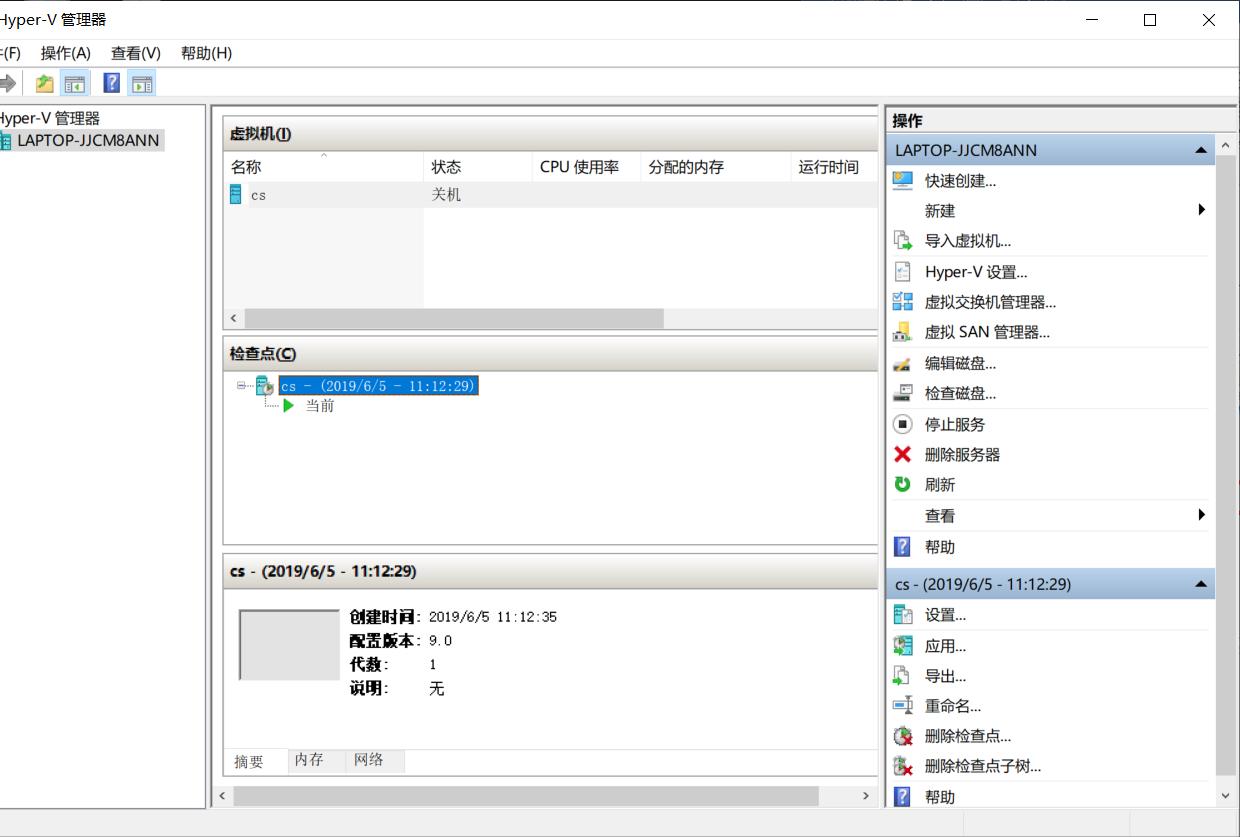
Task: Click the Edit Disk (编辑磁盘) icon
Action: coord(903,364)
